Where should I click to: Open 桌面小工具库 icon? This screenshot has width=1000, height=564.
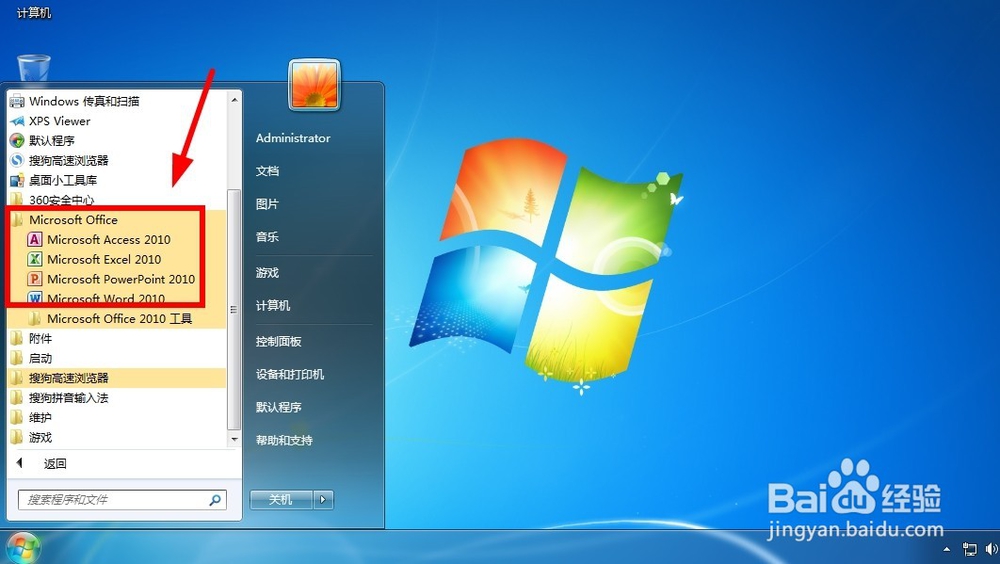click(17, 180)
